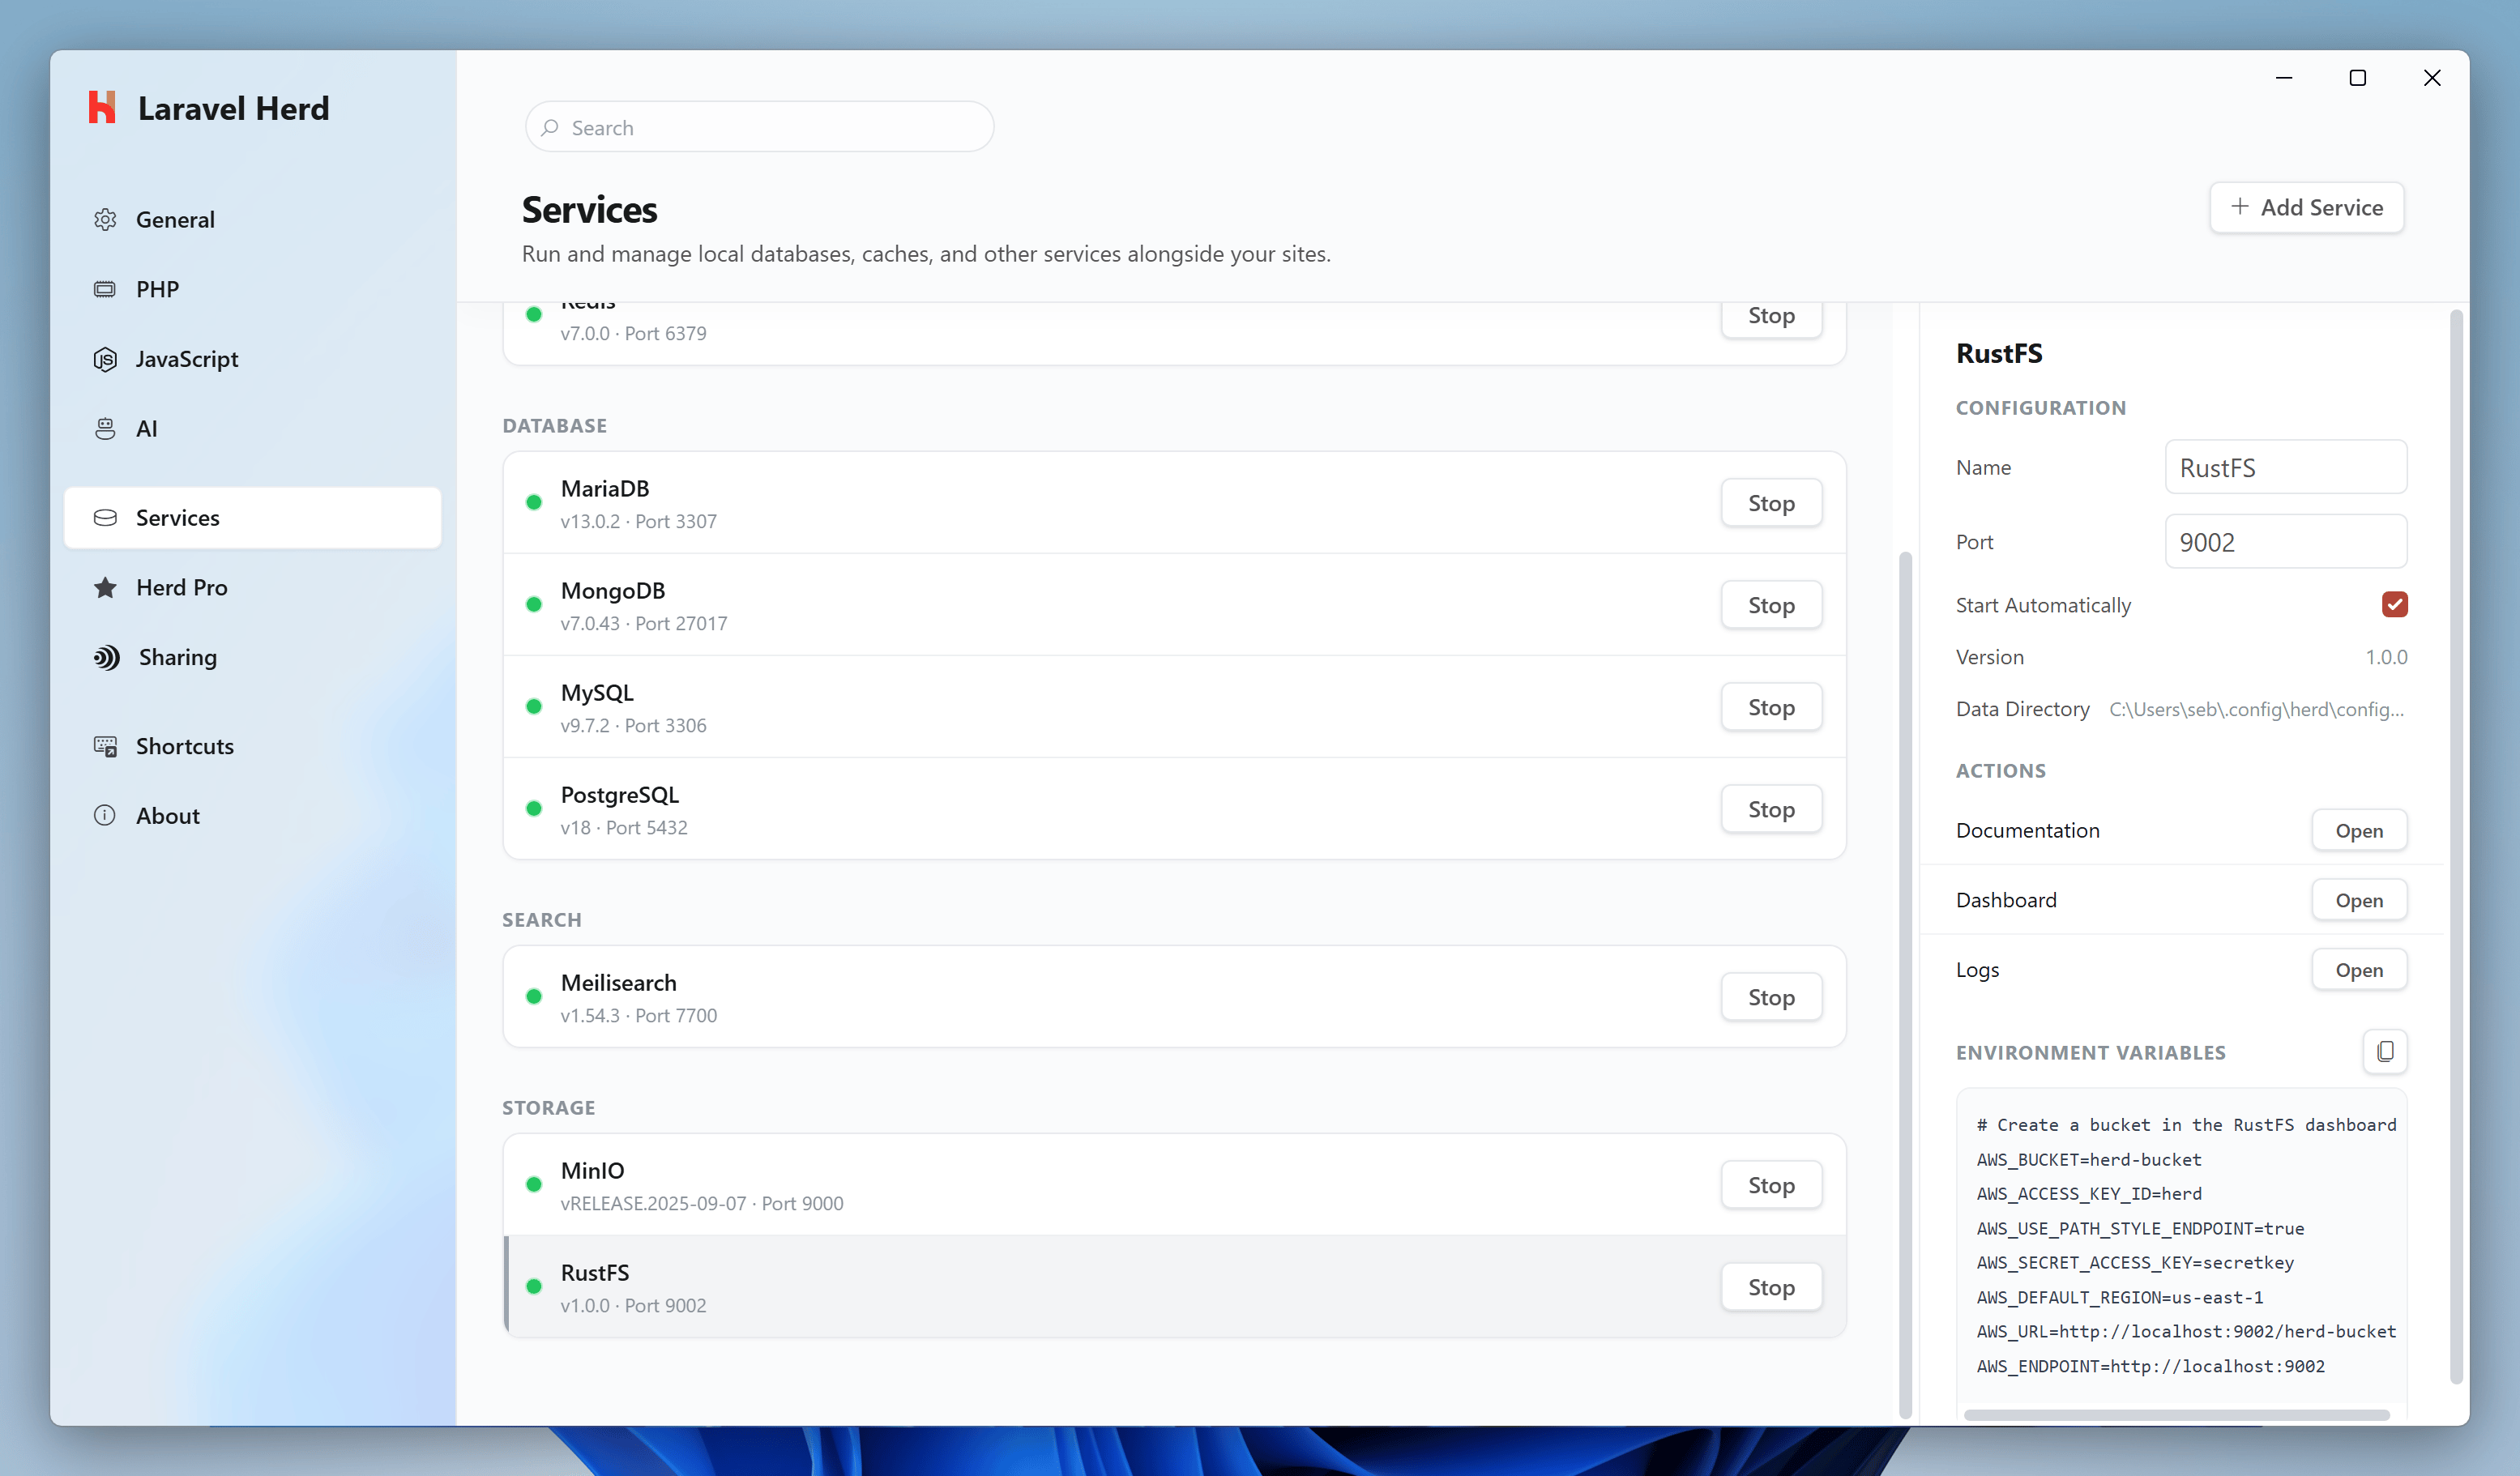Click the General gear icon
Screen dimensions: 2520x1476
click(x=105, y=219)
